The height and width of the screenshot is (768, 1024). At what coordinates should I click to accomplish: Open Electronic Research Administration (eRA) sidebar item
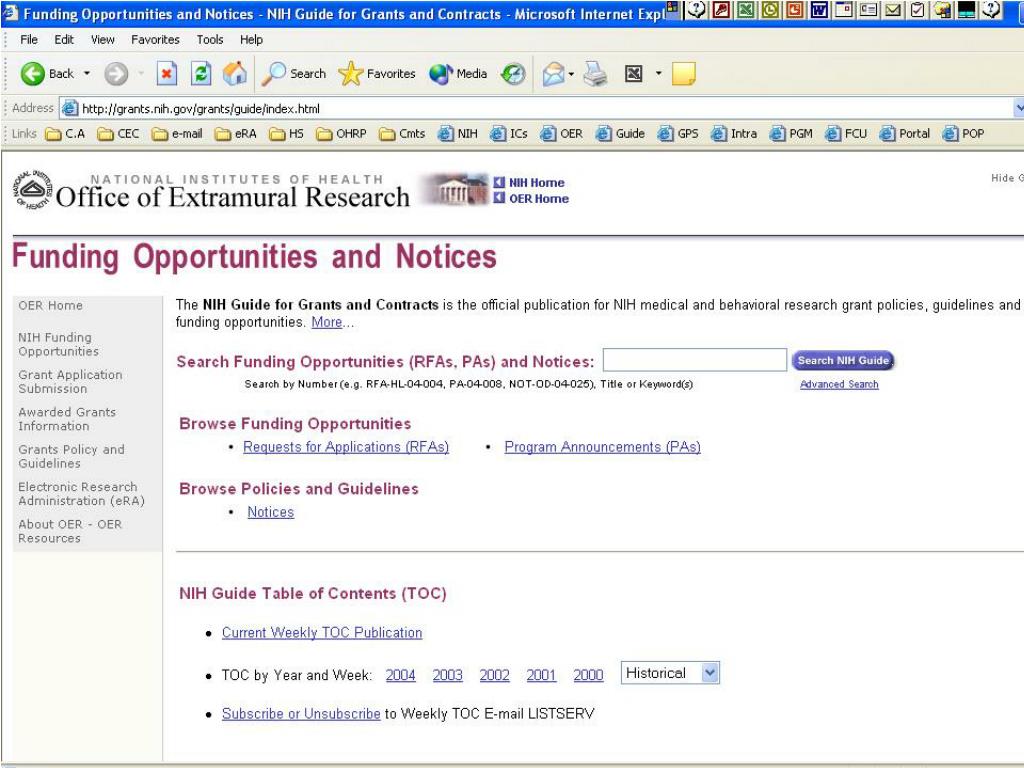tap(81, 493)
